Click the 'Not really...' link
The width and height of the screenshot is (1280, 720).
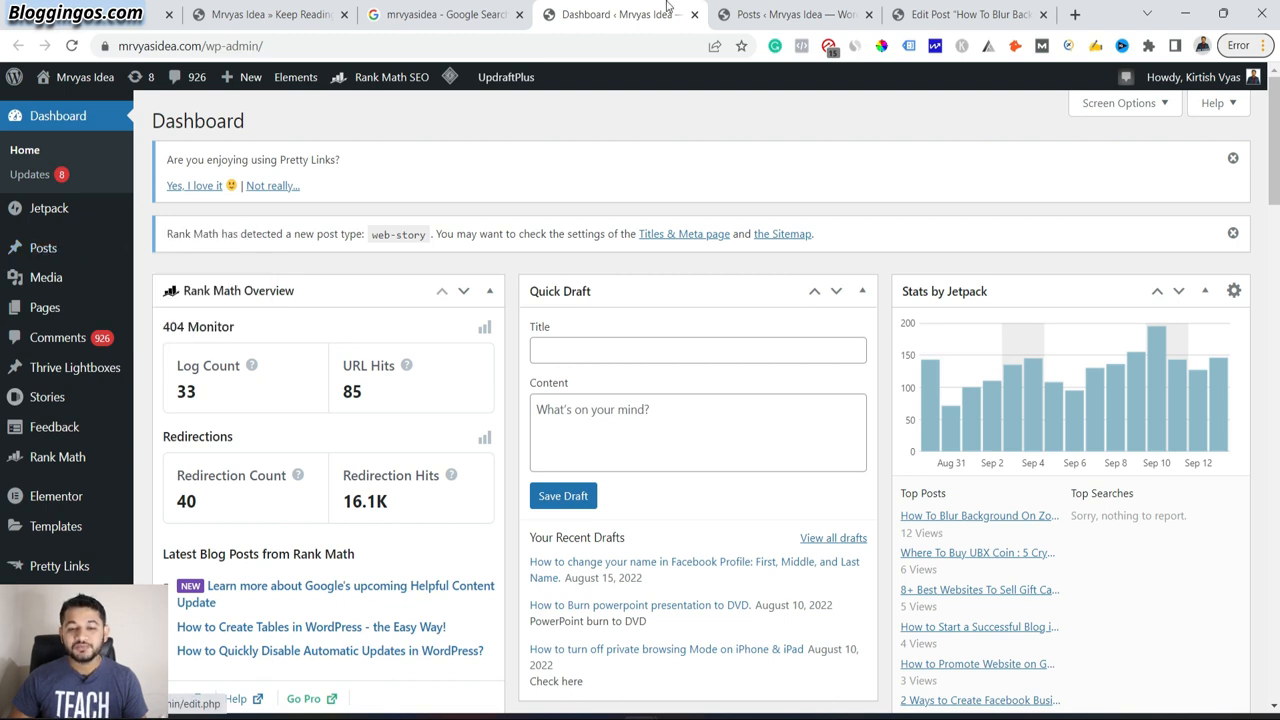tap(273, 186)
